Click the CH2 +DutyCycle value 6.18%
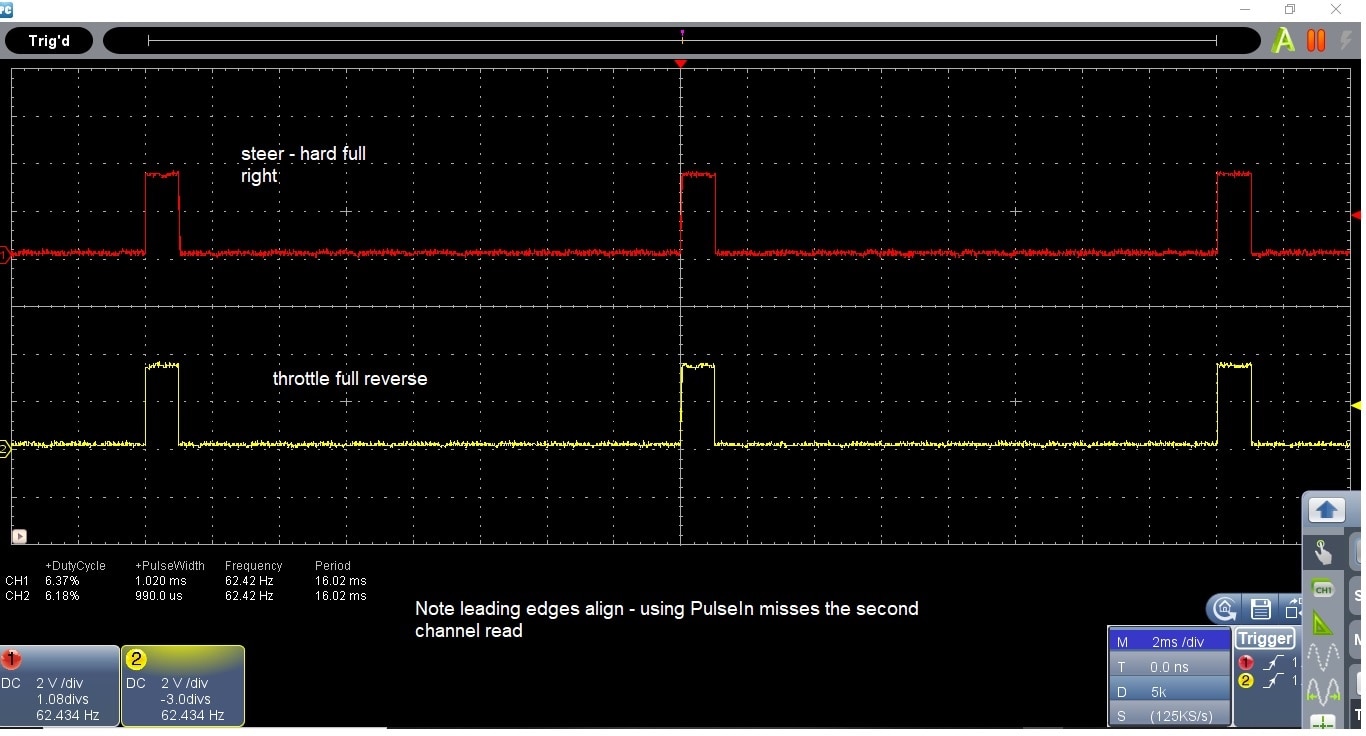This screenshot has height=736, width=1366. [62, 596]
